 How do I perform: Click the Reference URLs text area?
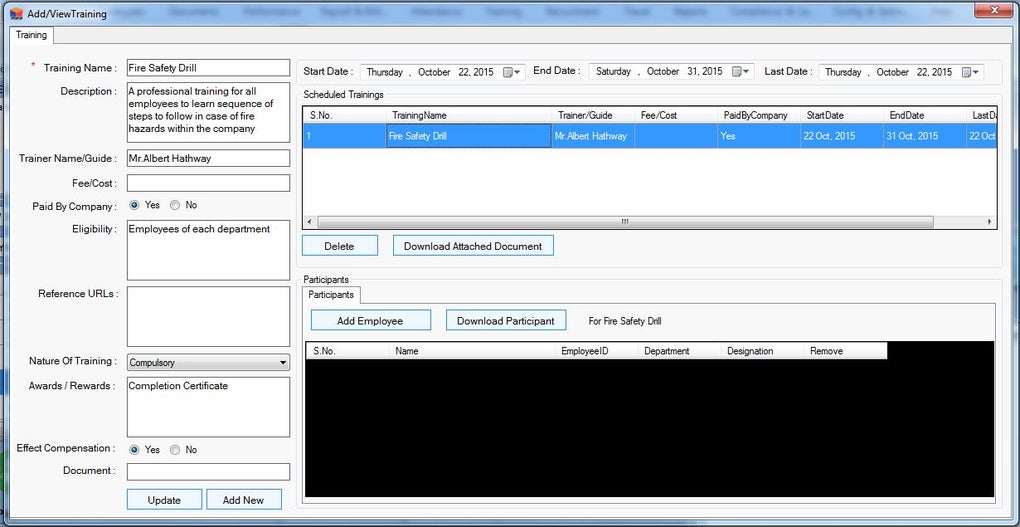(x=208, y=316)
